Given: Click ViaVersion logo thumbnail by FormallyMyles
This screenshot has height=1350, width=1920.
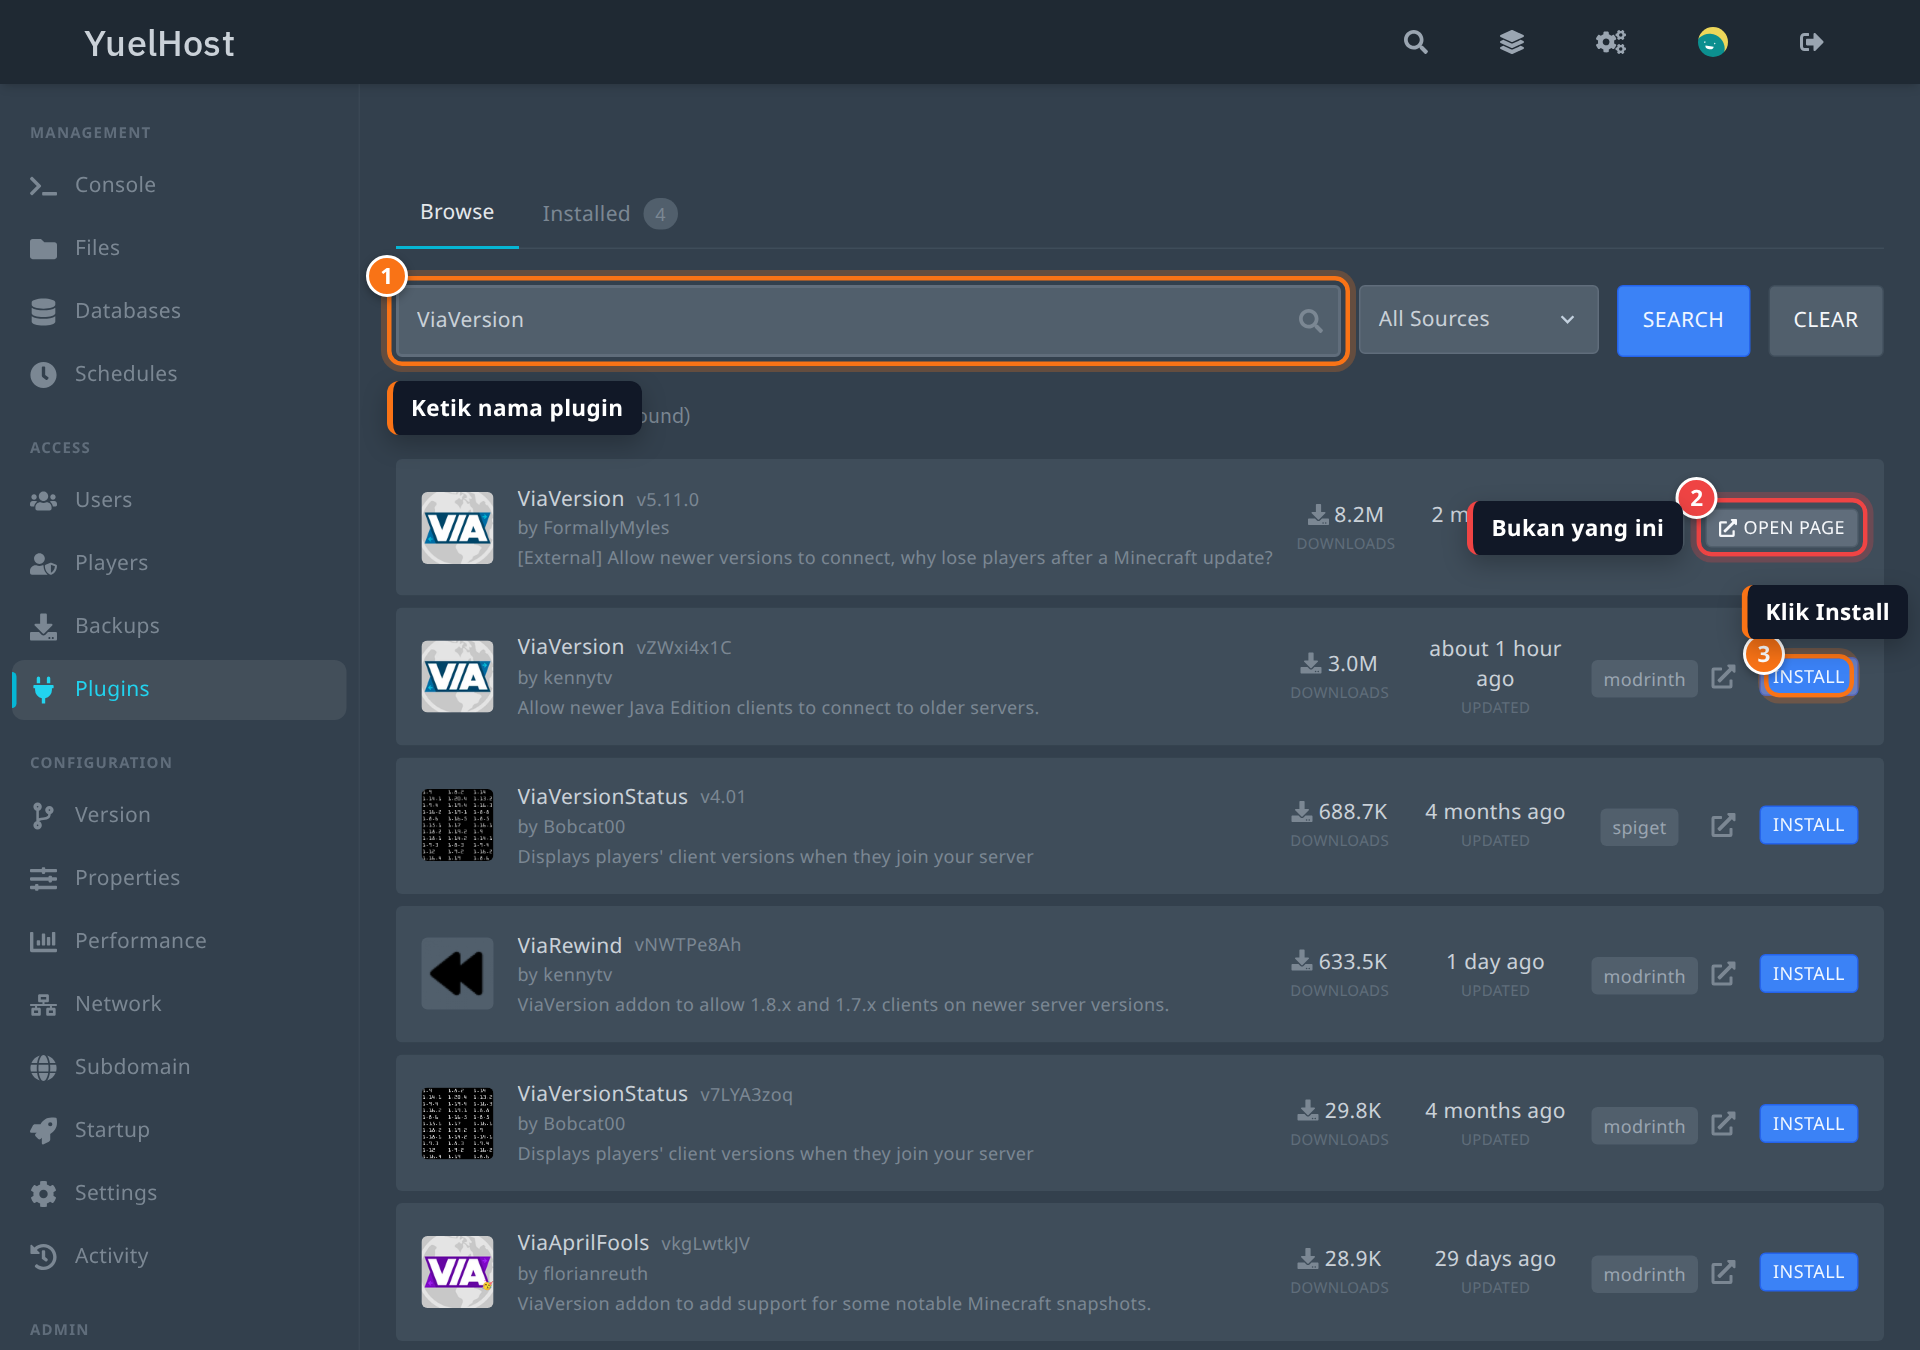Looking at the screenshot, I should click(457, 528).
